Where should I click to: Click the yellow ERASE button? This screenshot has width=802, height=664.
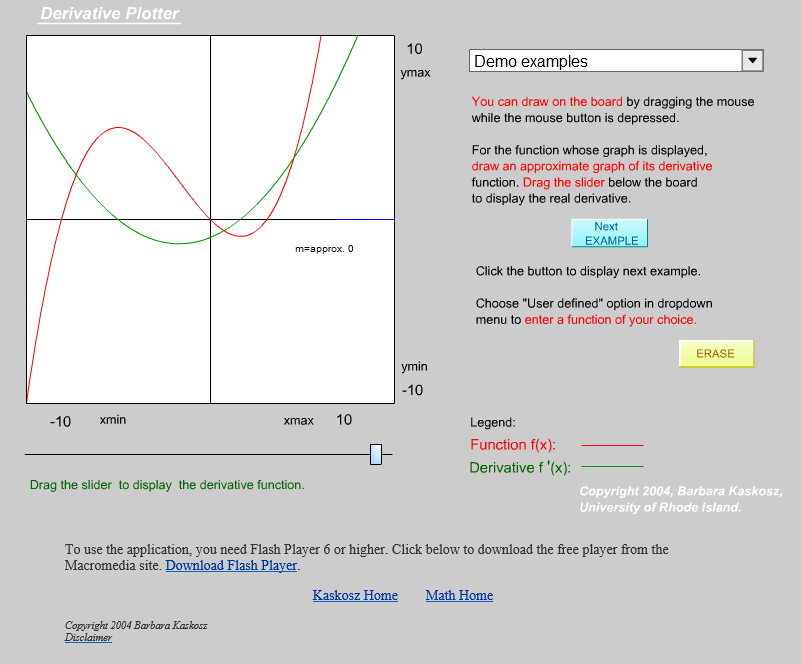(716, 353)
